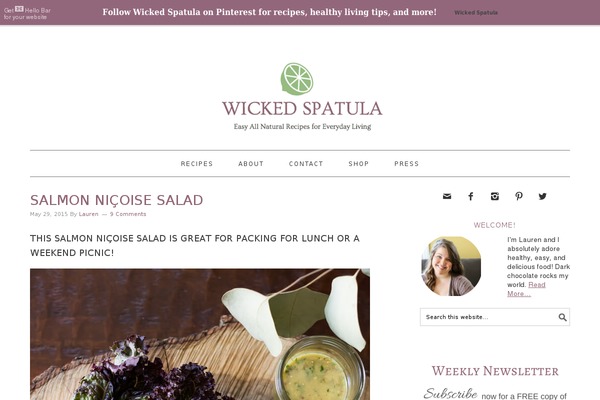Open the Twitter bird icon
600x400 pixels.
tap(543, 196)
